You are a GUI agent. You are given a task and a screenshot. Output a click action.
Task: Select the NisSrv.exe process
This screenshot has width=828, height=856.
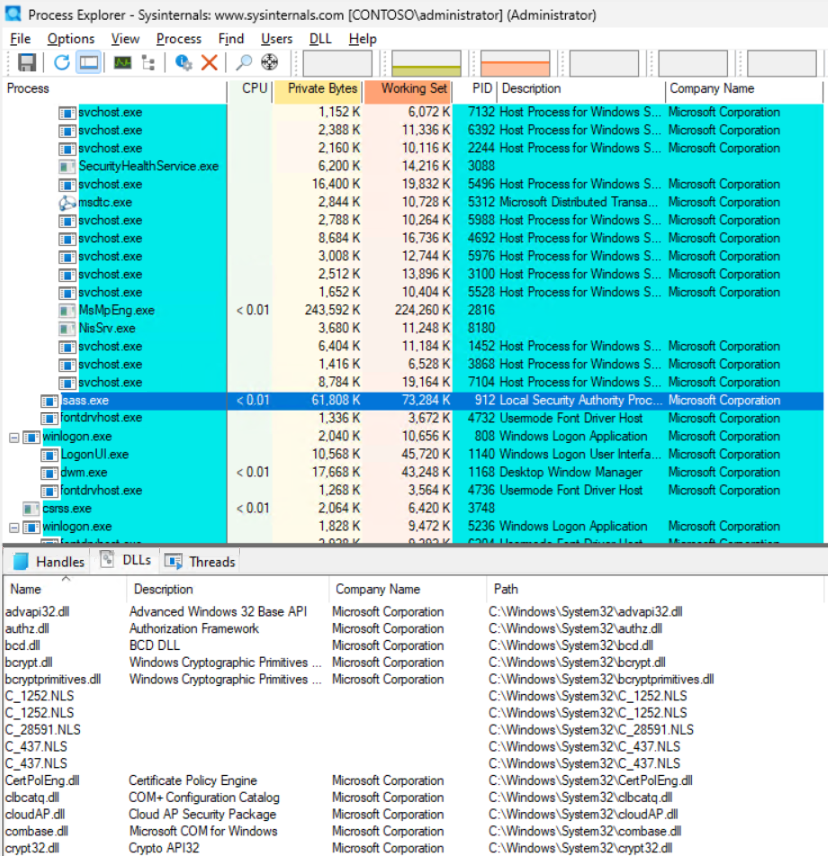(x=106, y=329)
